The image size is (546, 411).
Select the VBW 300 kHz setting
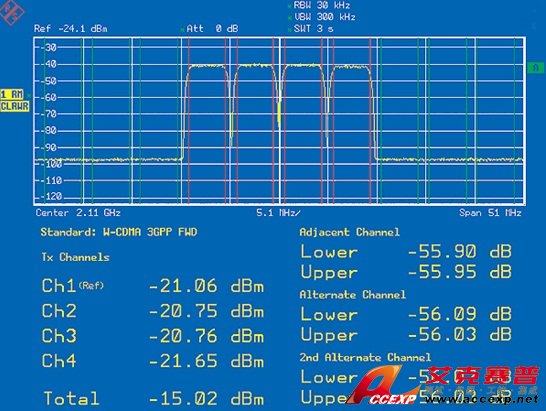tap(325, 17)
